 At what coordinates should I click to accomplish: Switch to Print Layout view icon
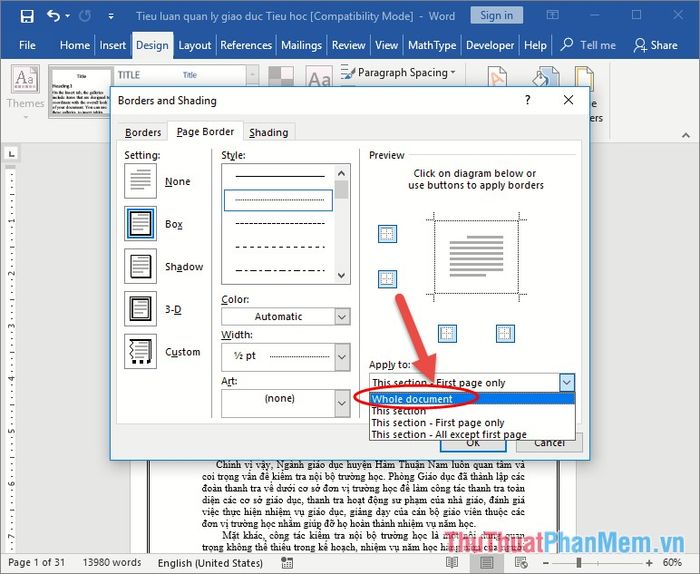pos(487,563)
